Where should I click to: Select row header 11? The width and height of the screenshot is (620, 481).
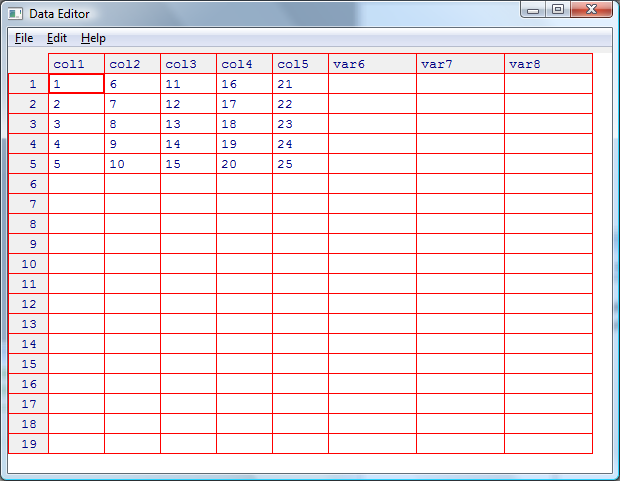click(x=28, y=284)
